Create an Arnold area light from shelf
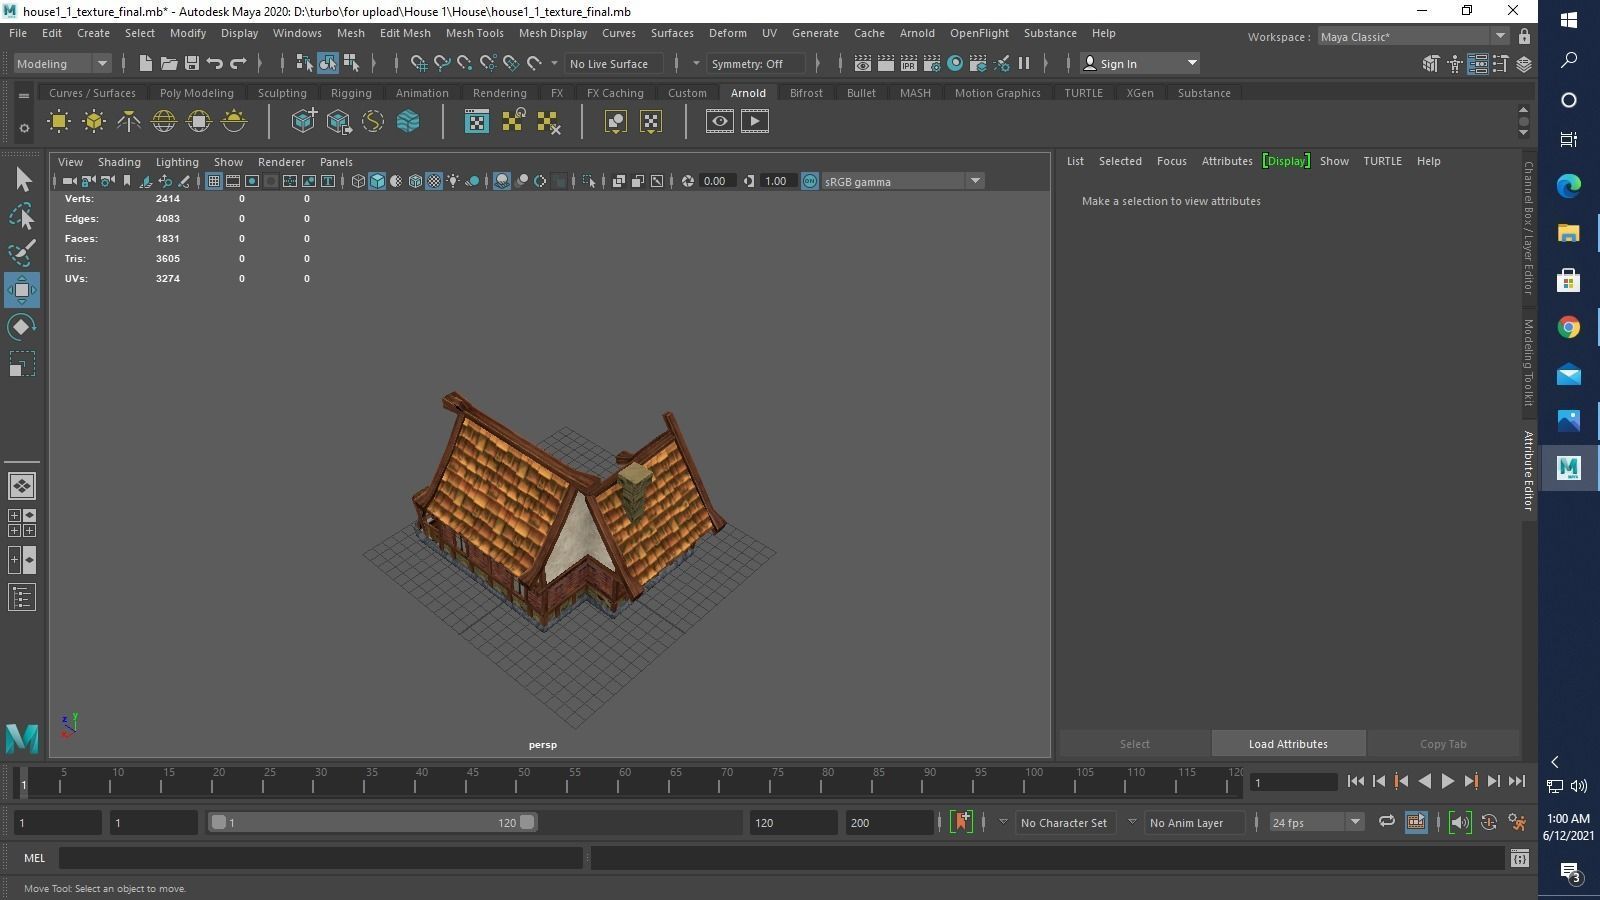 pos(59,122)
